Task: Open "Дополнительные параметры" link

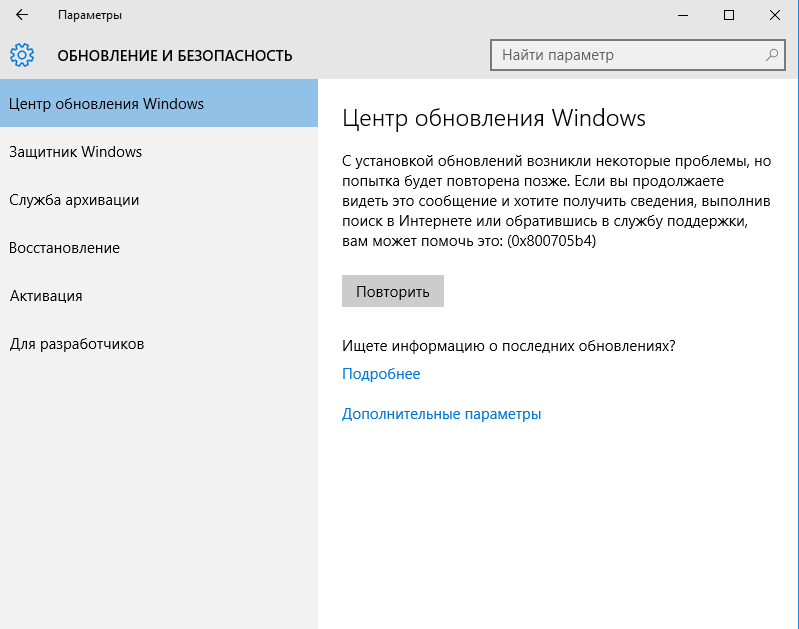Action: (x=441, y=413)
